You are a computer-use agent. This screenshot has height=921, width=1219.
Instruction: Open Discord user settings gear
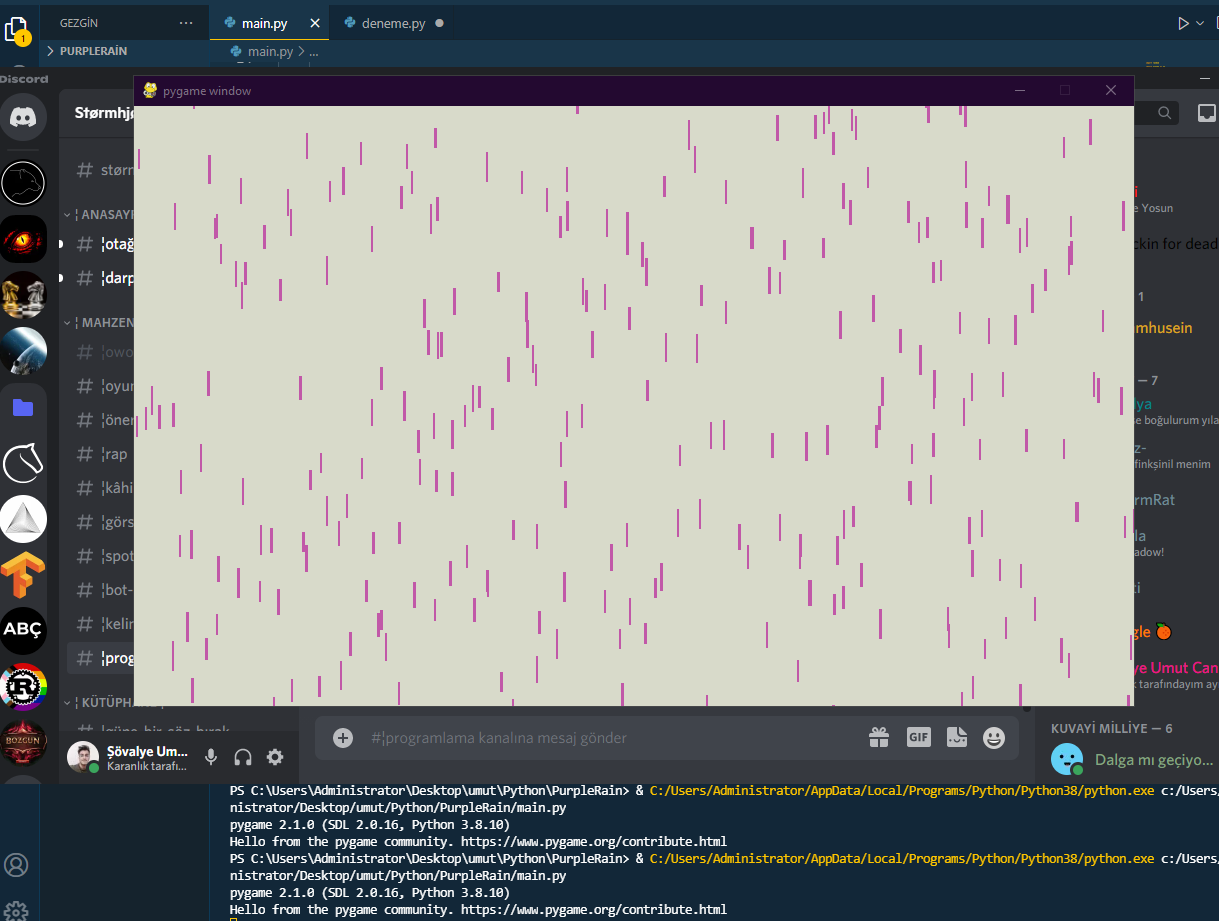(x=275, y=757)
